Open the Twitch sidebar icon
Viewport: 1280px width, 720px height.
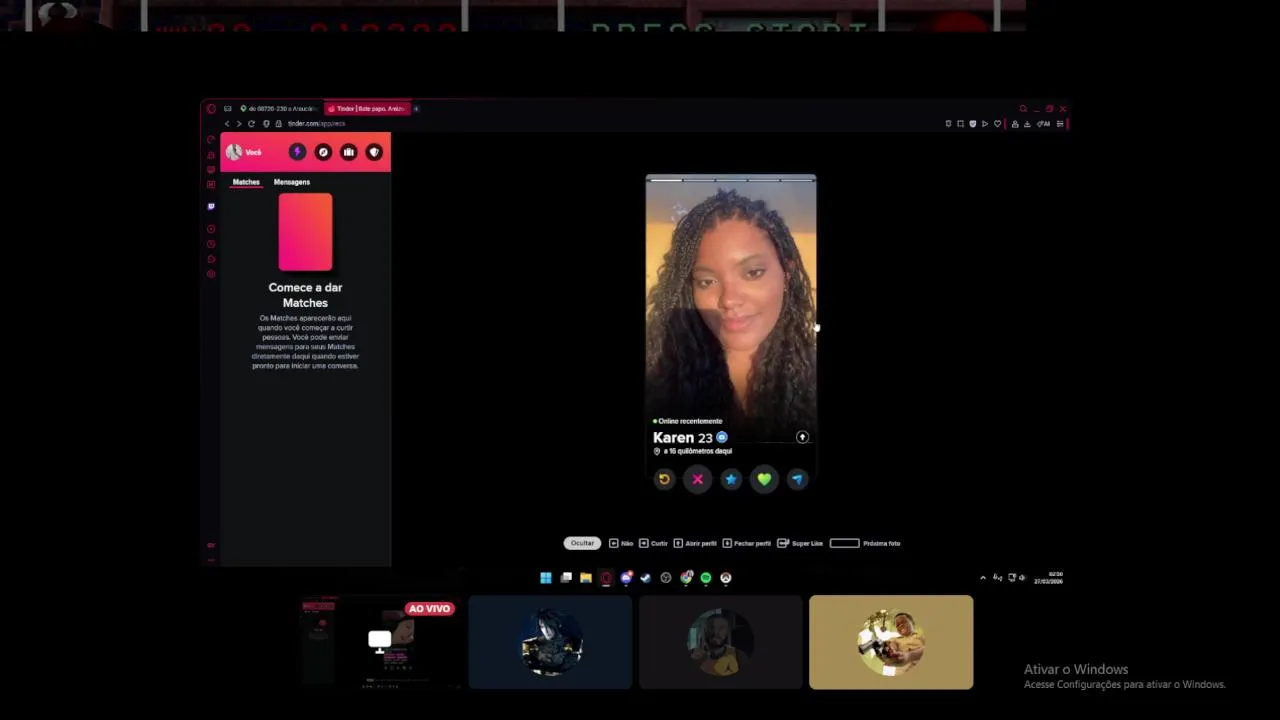tap(211, 206)
